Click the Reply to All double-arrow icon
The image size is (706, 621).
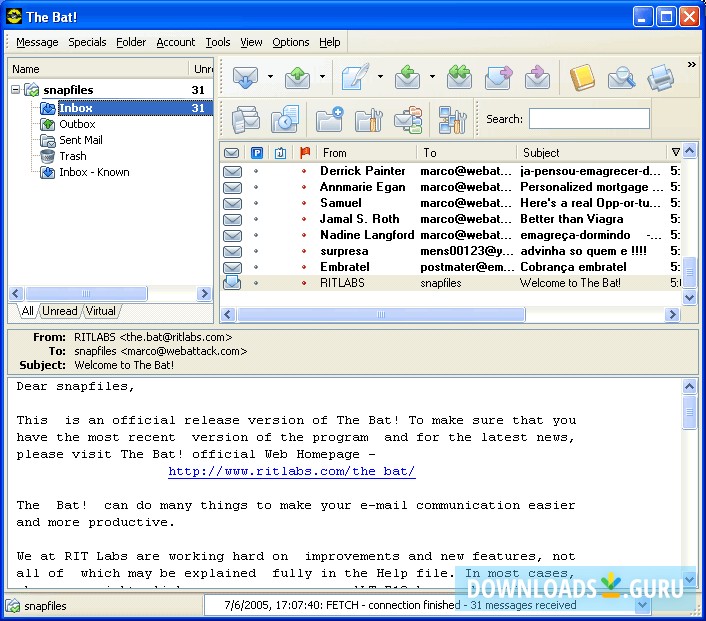click(x=459, y=77)
